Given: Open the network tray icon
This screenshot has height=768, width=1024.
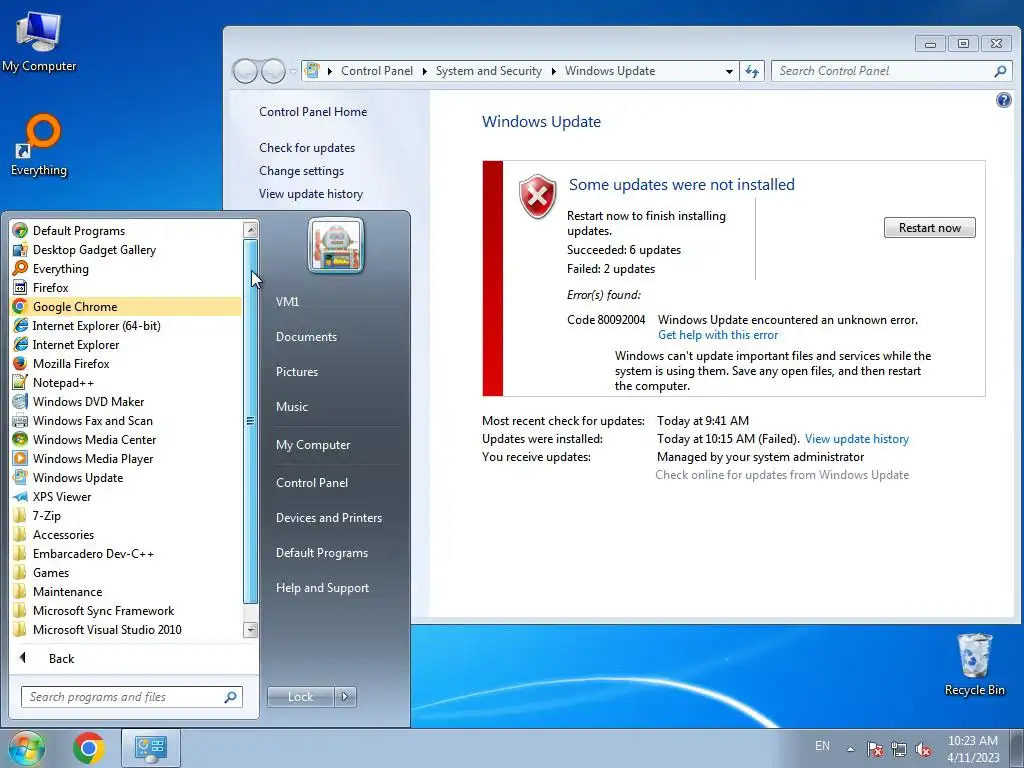Looking at the screenshot, I should click(x=899, y=749).
